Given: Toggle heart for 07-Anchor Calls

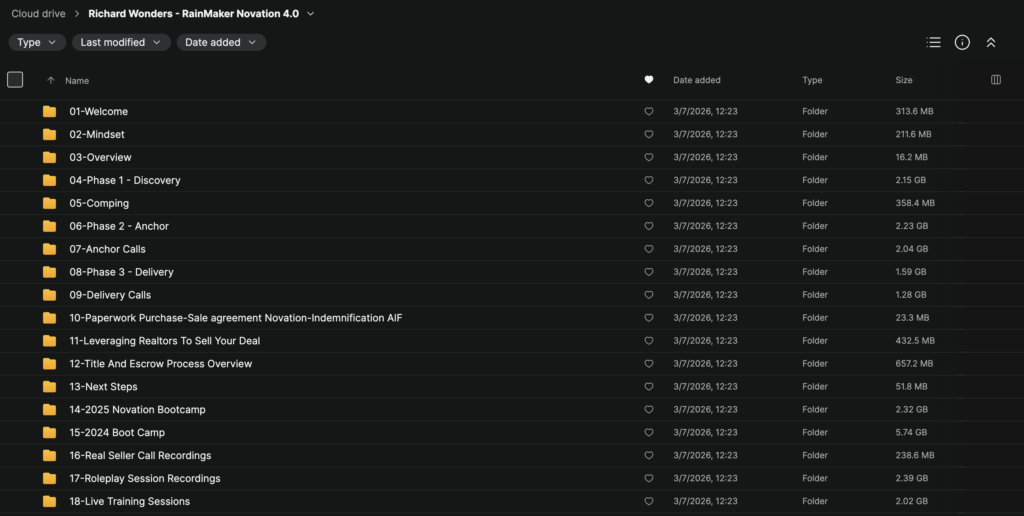Looking at the screenshot, I should click(x=648, y=249).
